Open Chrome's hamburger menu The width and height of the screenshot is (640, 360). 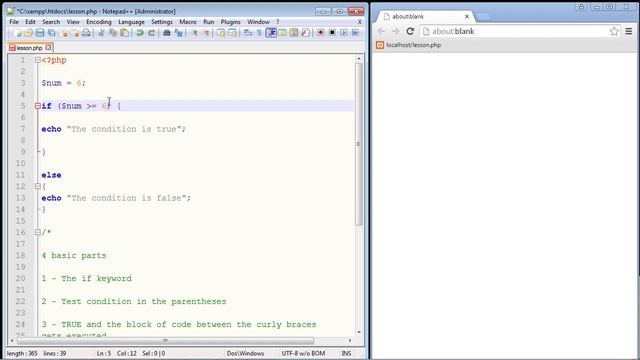coord(629,31)
